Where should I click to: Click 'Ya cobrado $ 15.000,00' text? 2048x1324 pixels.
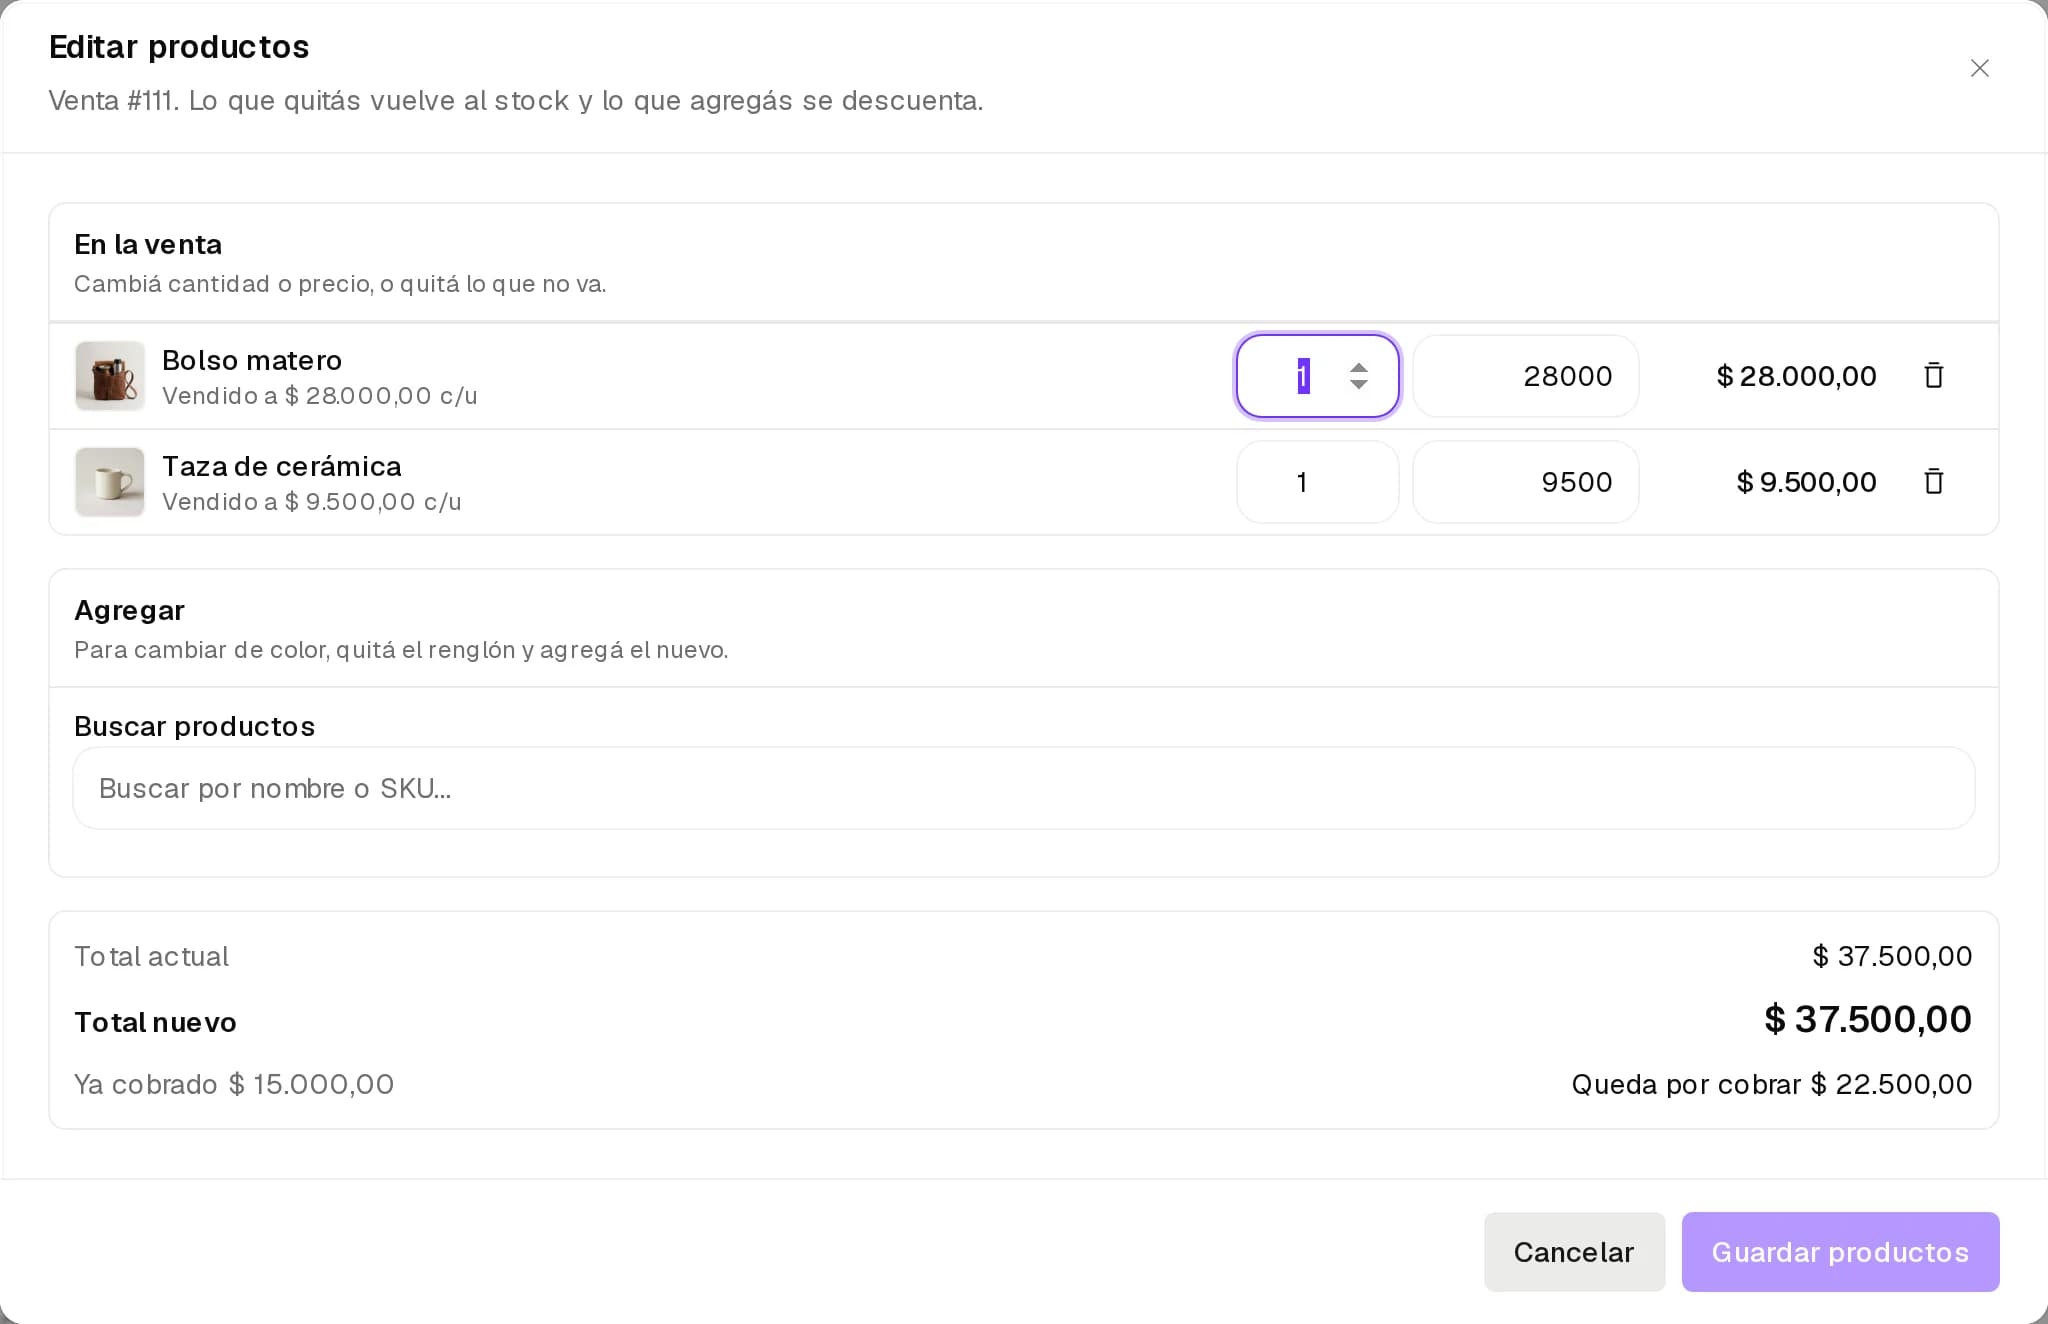tap(234, 1084)
